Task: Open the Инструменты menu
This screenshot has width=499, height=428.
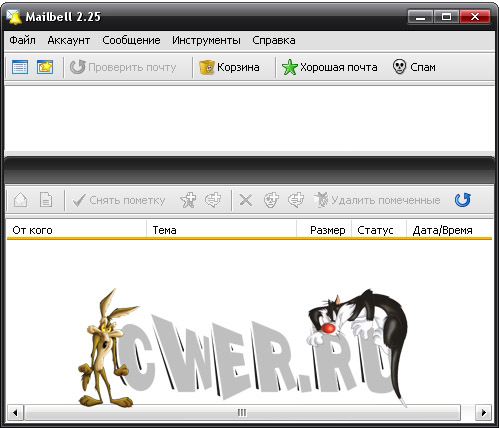Action: click(x=206, y=40)
